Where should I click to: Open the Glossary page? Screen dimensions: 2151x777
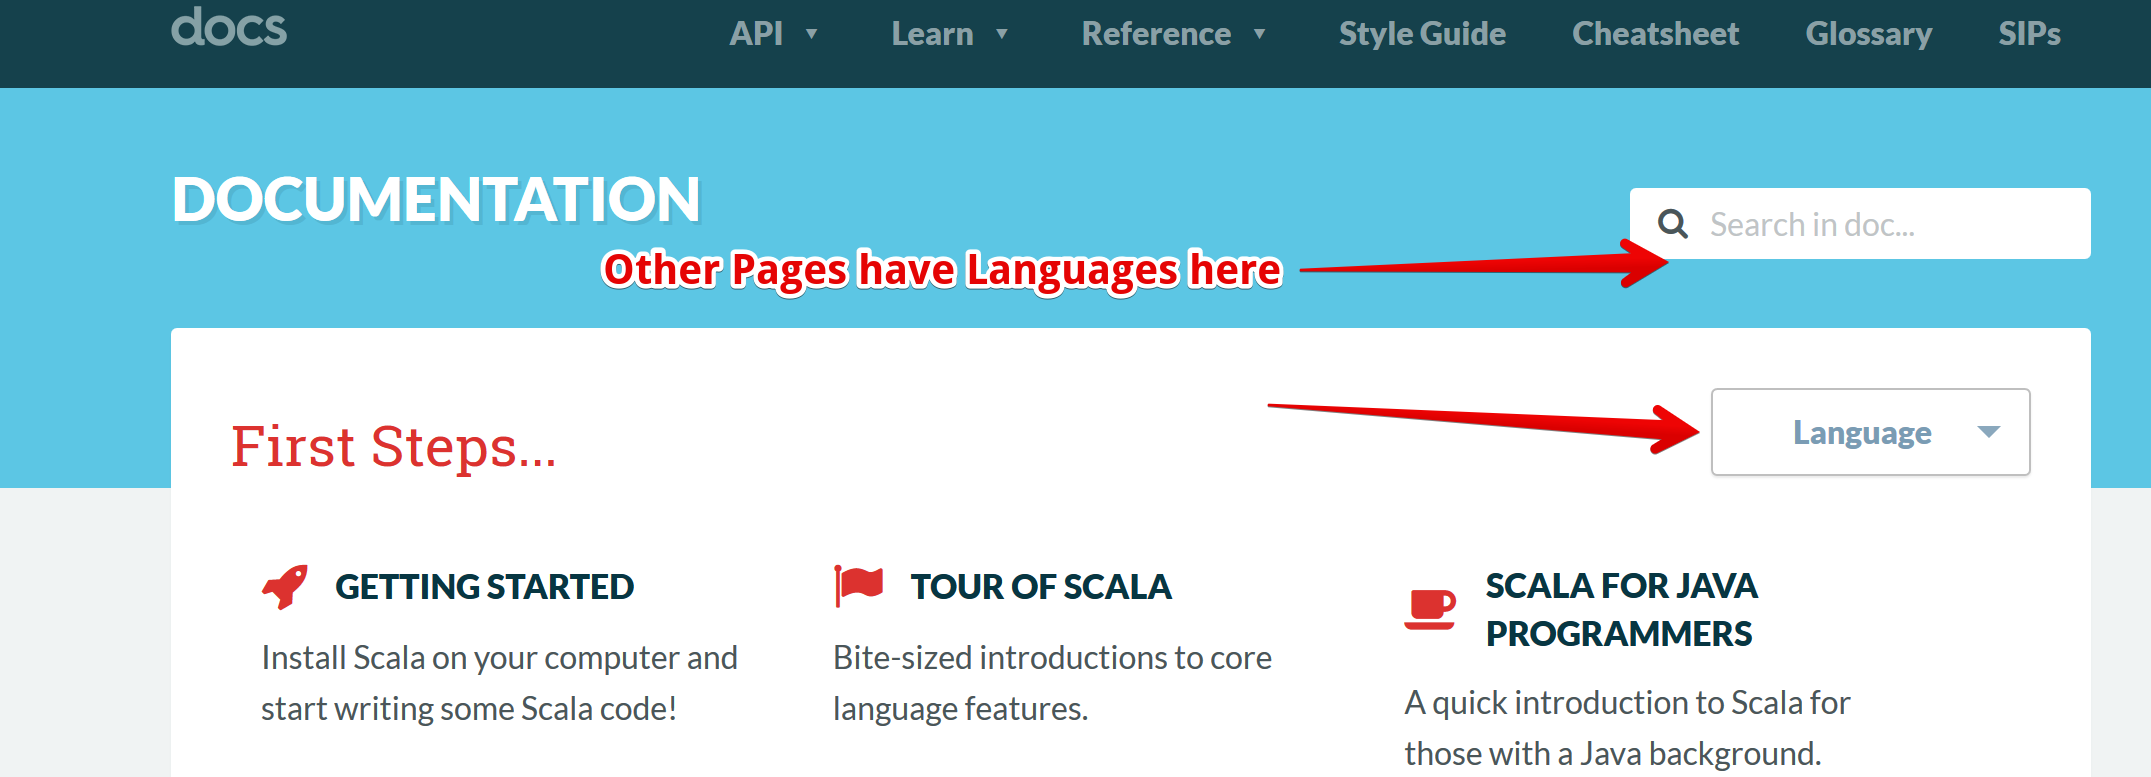coord(1868,34)
